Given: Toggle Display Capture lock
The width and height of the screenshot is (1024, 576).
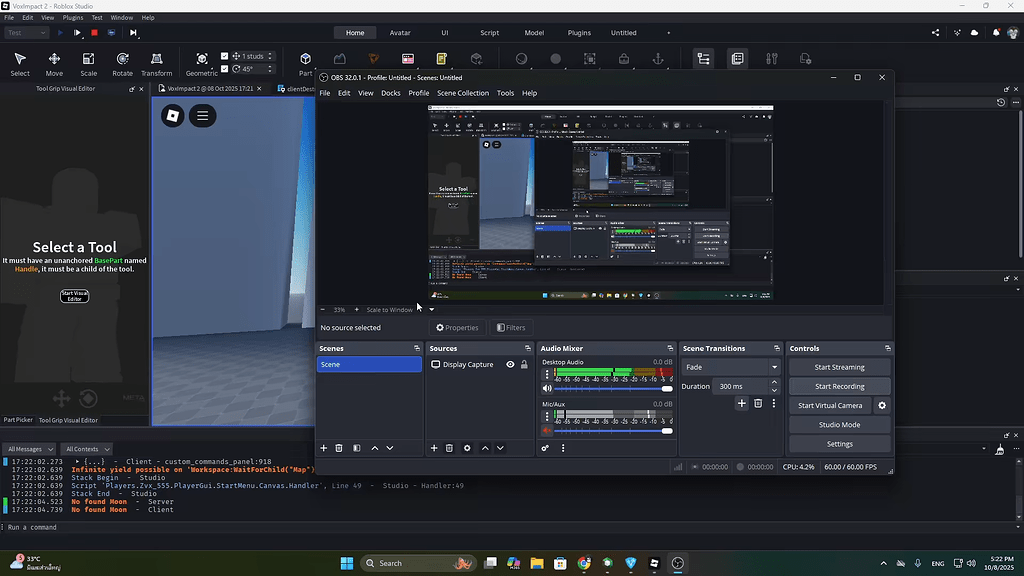Looking at the screenshot, I should [524, 364].
